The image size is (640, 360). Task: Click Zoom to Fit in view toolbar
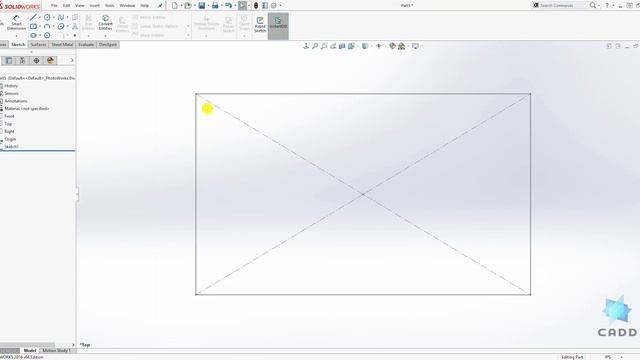point(315,46)
